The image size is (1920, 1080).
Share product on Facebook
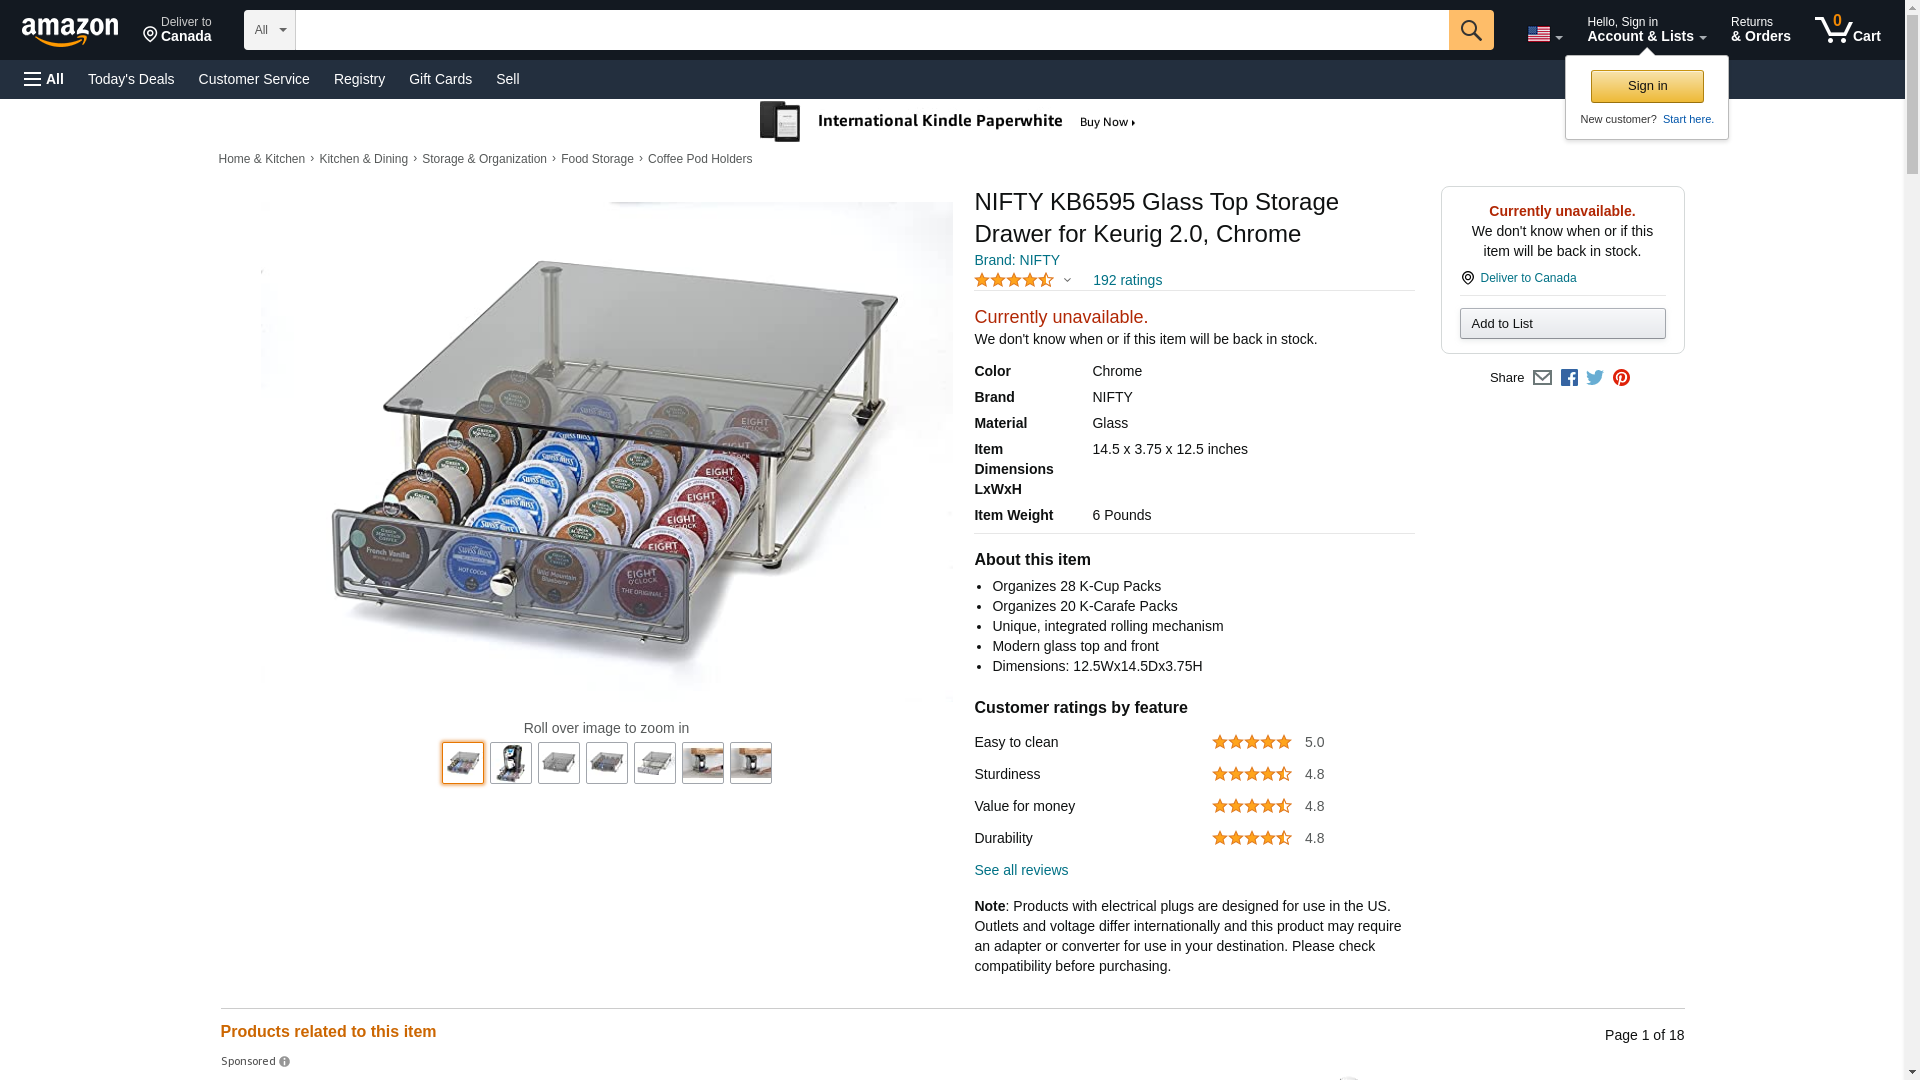[1569, 378]
